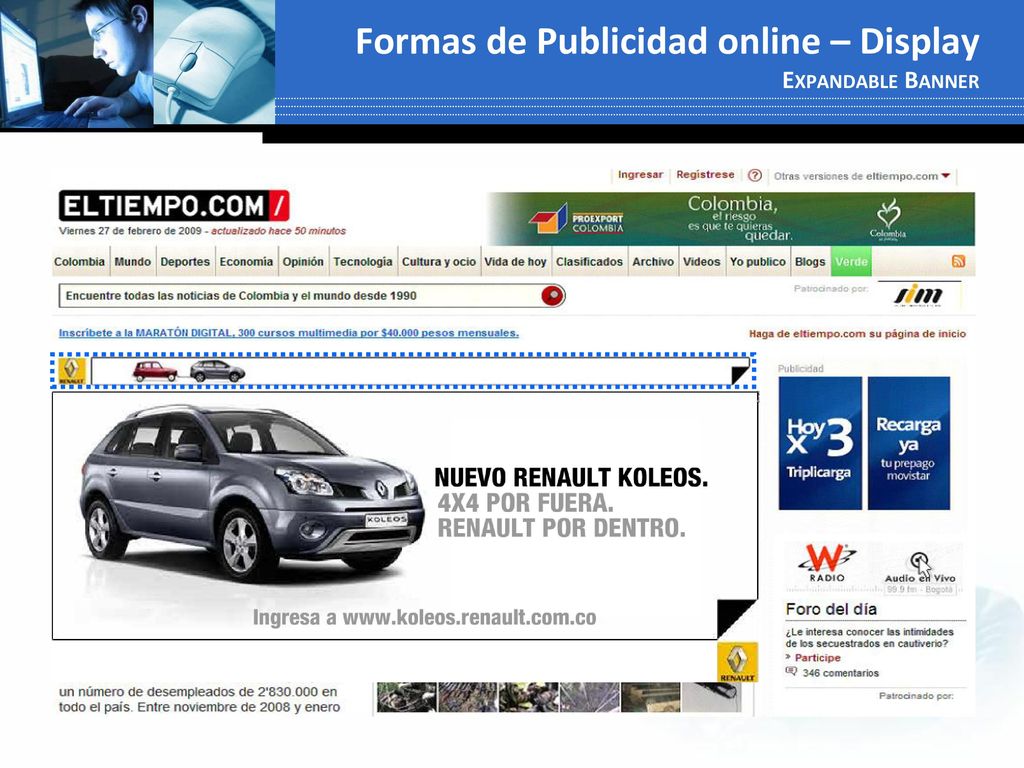Open the Blogs tab
This screenshot has width=1024, height=768.
click(810, 262)
